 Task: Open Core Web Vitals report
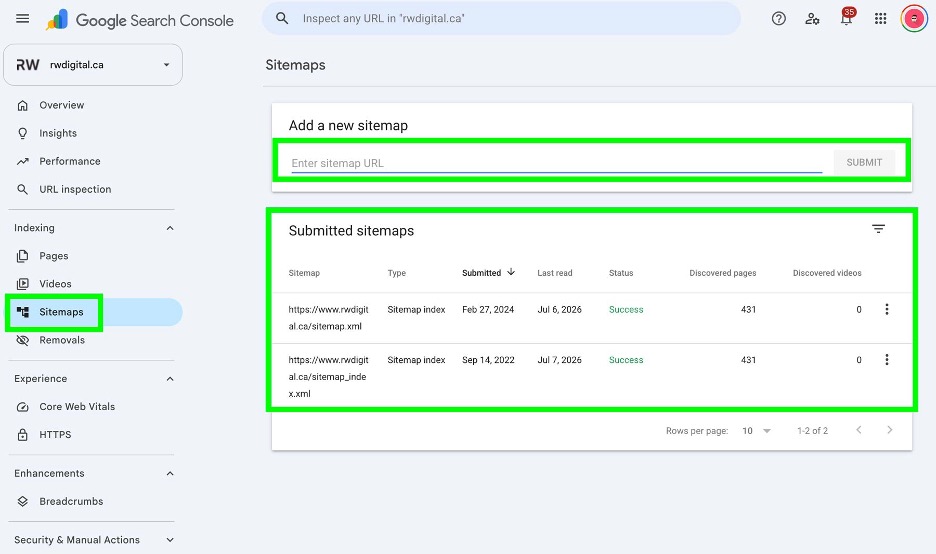pyautogui.click(x=77, y=407)
